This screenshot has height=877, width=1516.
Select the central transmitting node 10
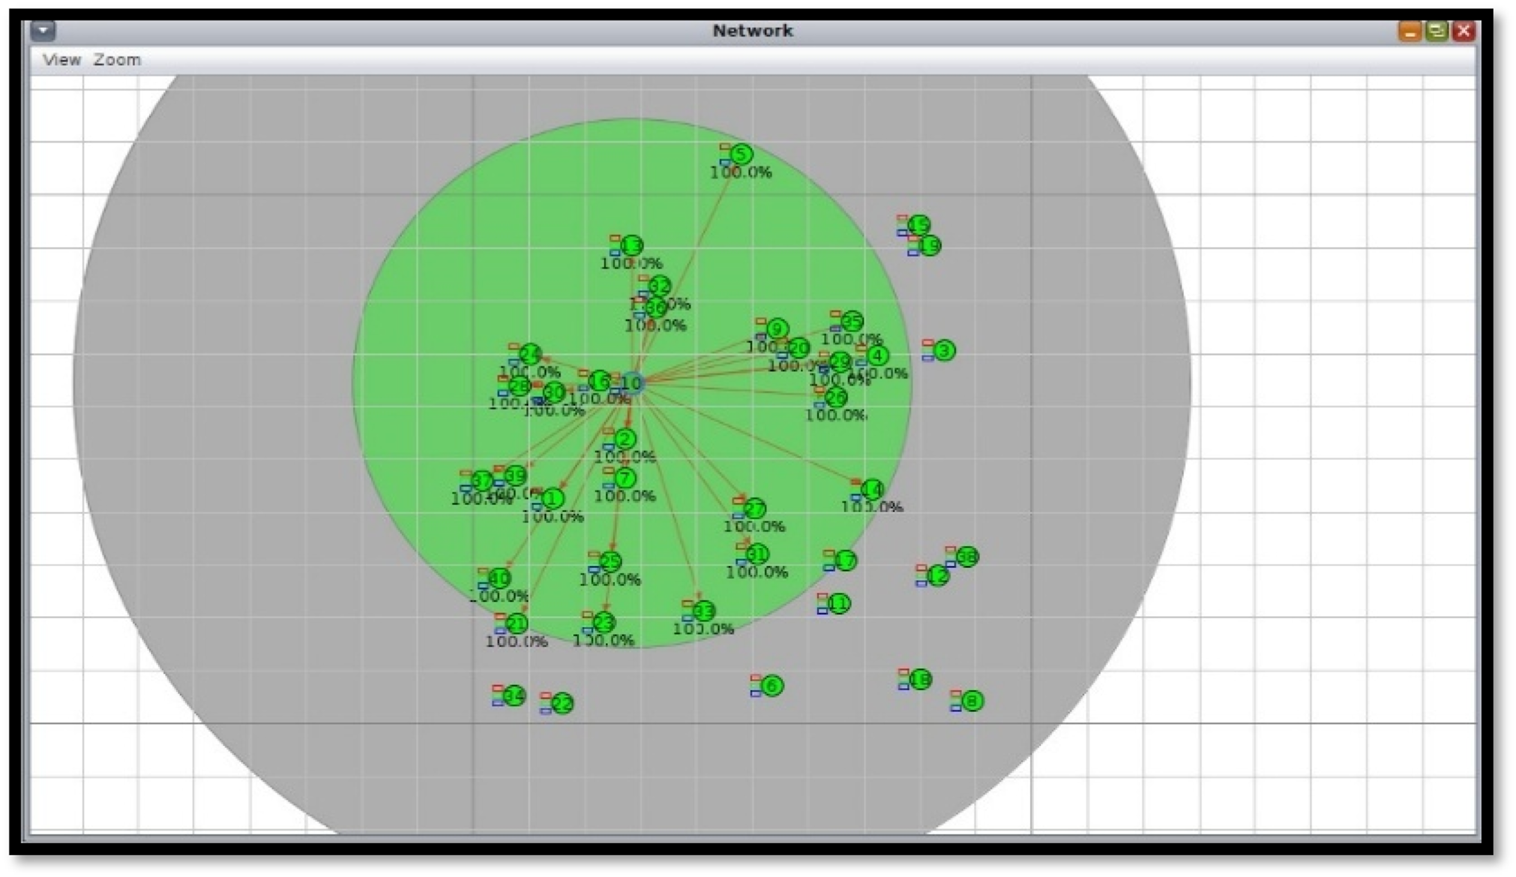[x=631, y=384]
